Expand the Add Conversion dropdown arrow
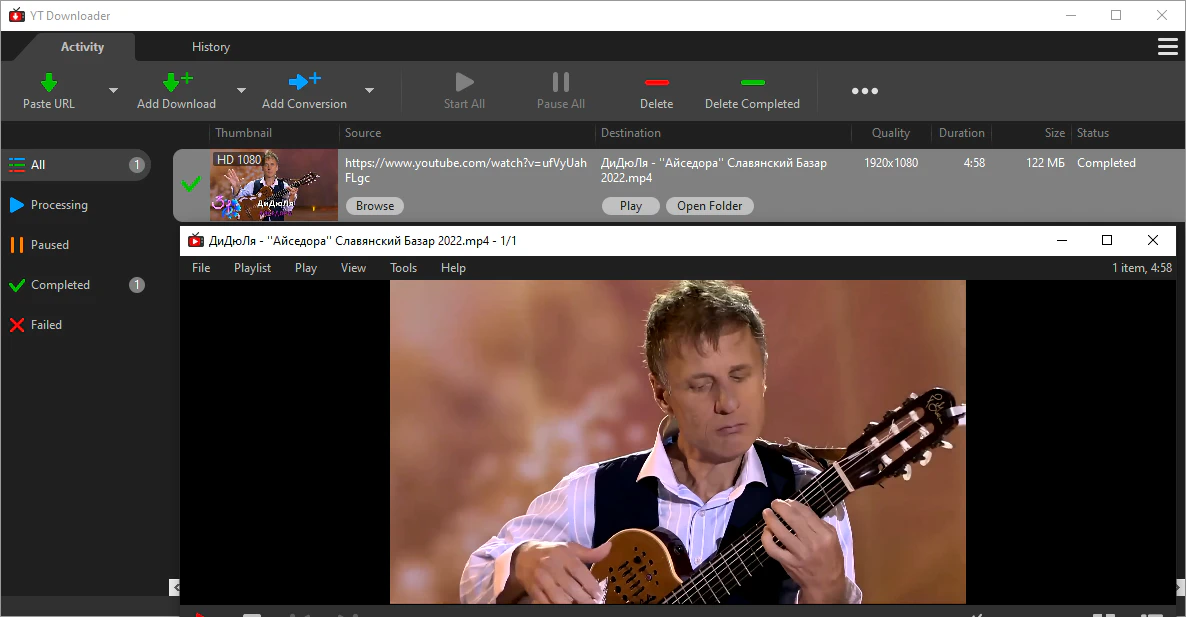This screenshot has width=1186, height=617. click(369, 91)
